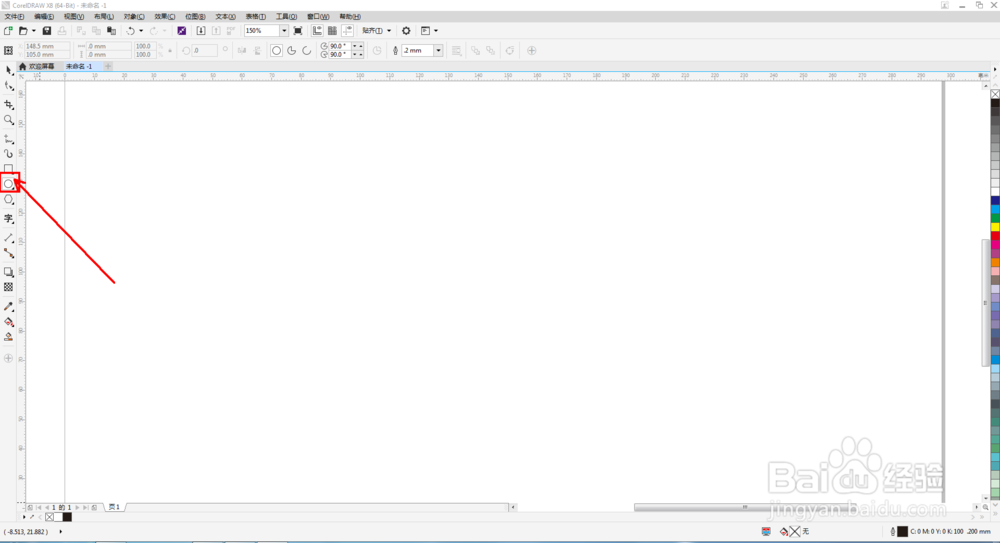Image resolution: width=1000 pixels, height=543 pixels.
Task: Select the Drop Shadow tool
Action: pos(9,272)
